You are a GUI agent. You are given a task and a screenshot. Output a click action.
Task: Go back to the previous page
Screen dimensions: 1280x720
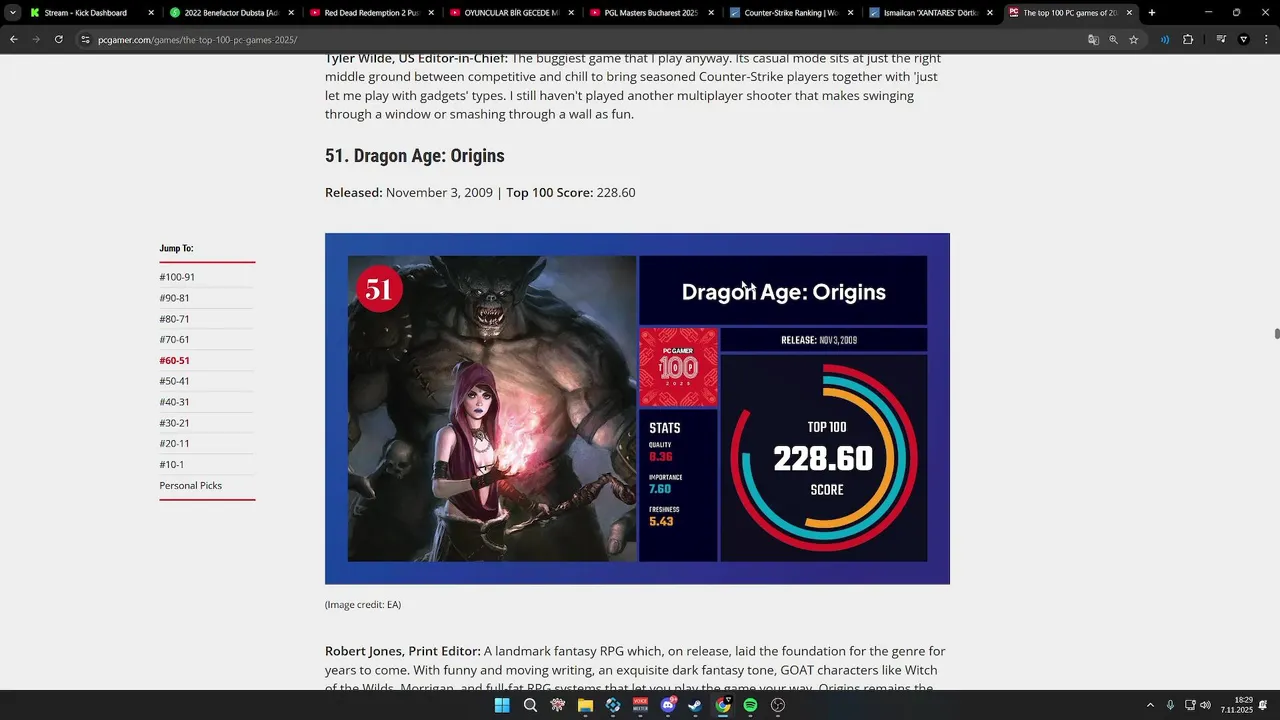tap(13, 39)
